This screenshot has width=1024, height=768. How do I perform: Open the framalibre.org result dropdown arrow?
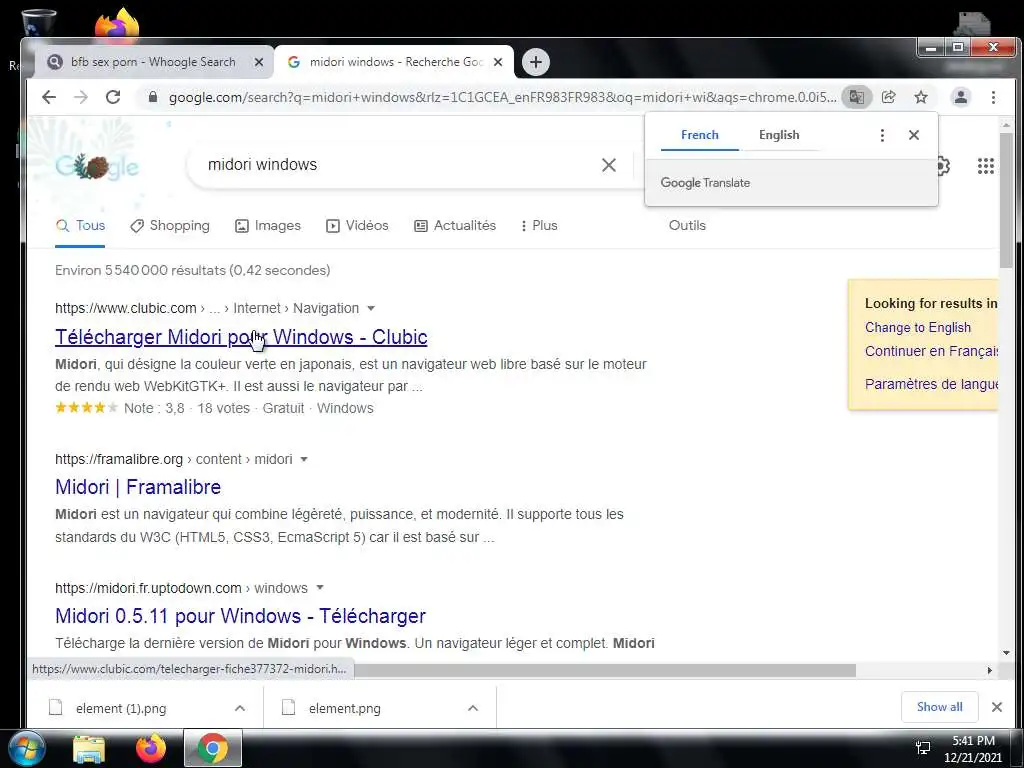point(304,459)
